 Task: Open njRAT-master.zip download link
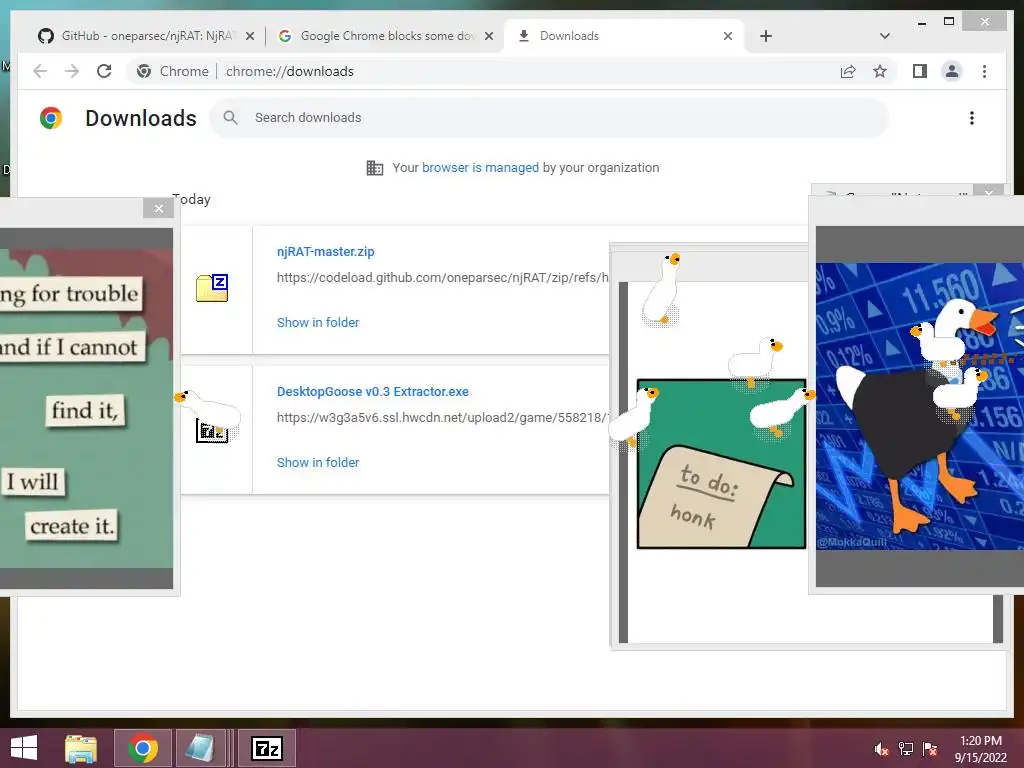tap(325, 251)
